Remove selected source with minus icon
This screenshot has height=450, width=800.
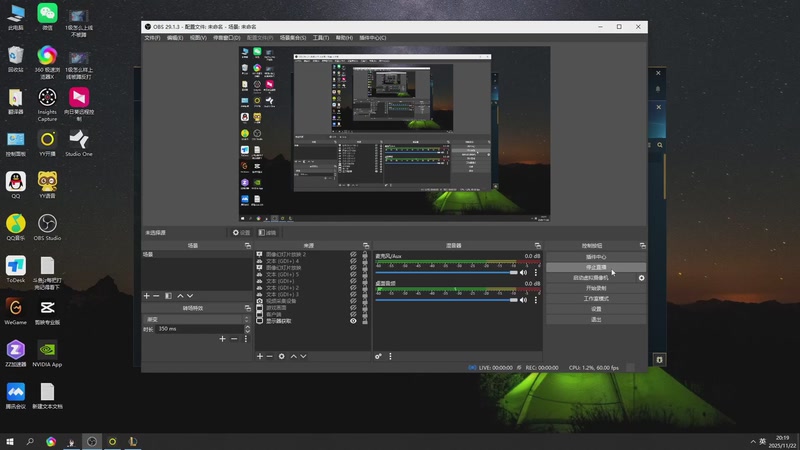(270, 356)
